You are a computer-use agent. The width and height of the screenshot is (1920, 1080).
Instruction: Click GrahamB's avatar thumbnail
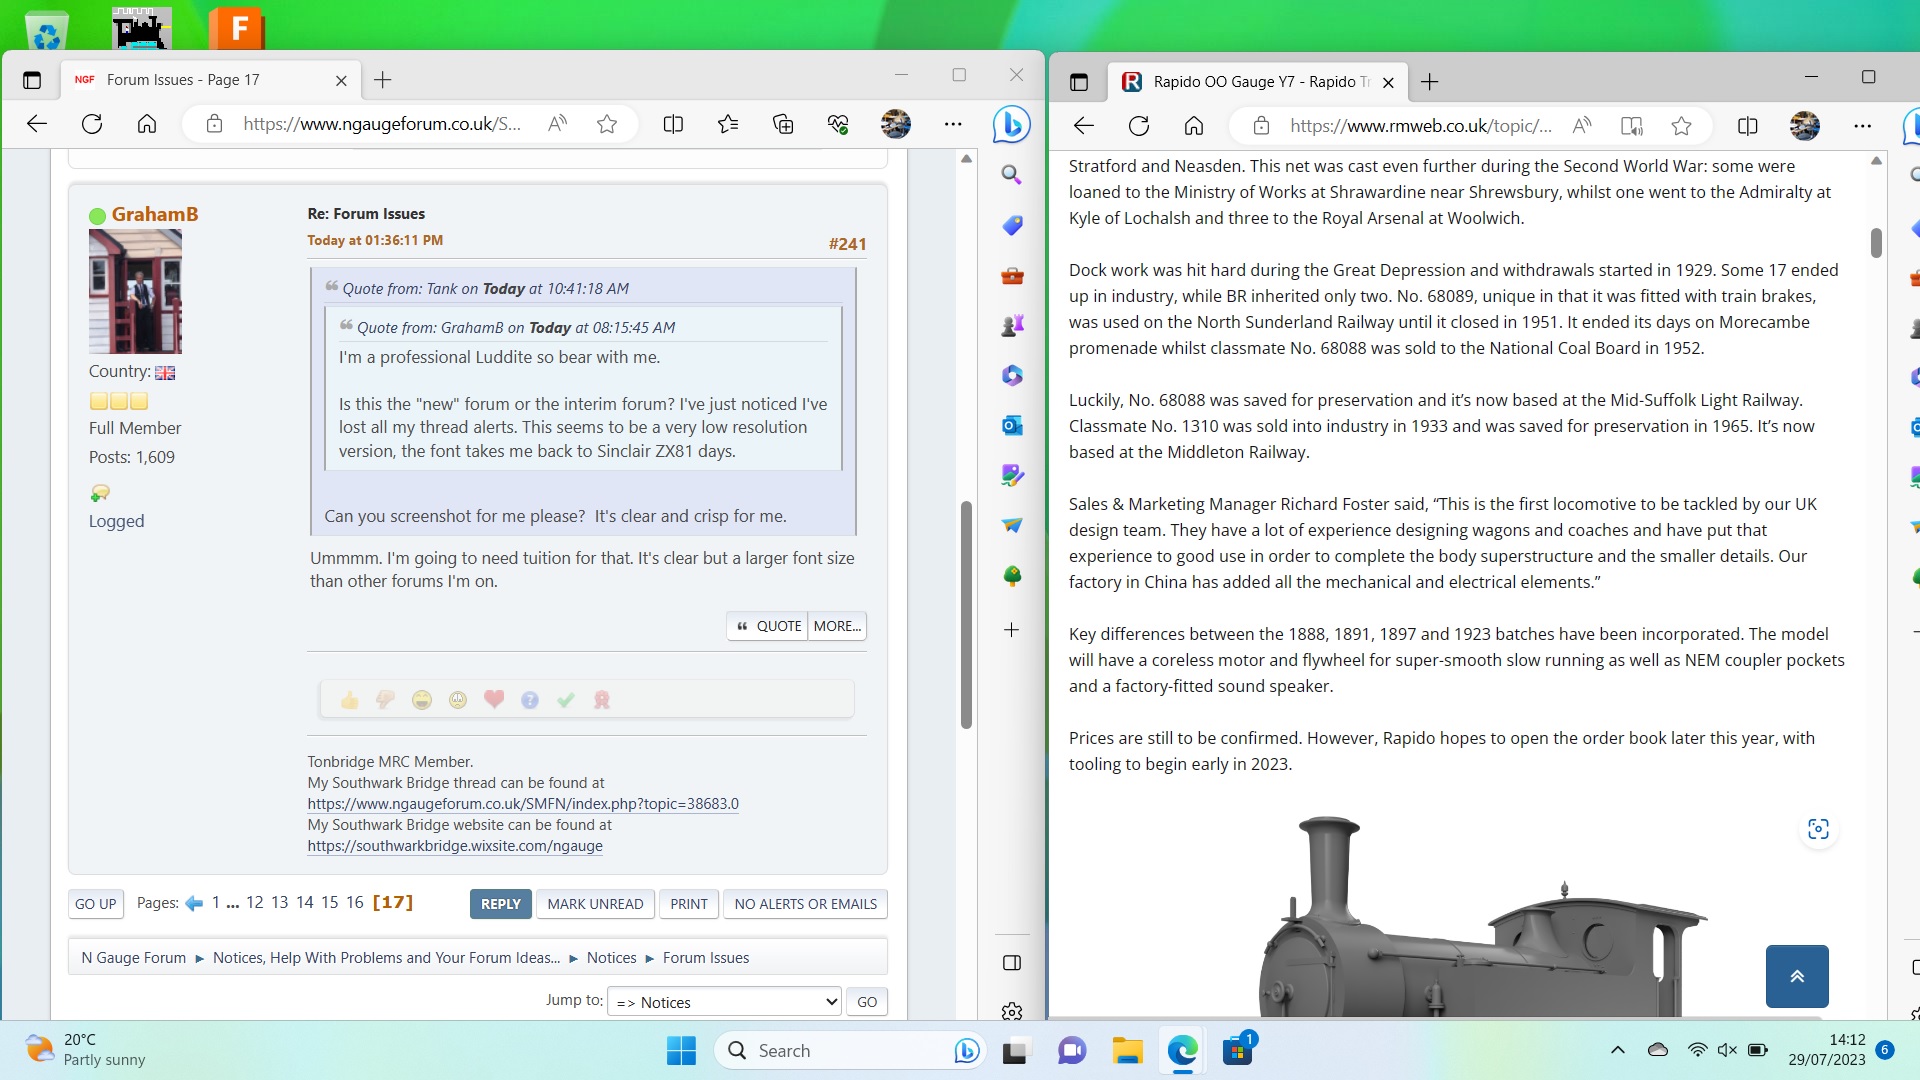tap(135, 292)
